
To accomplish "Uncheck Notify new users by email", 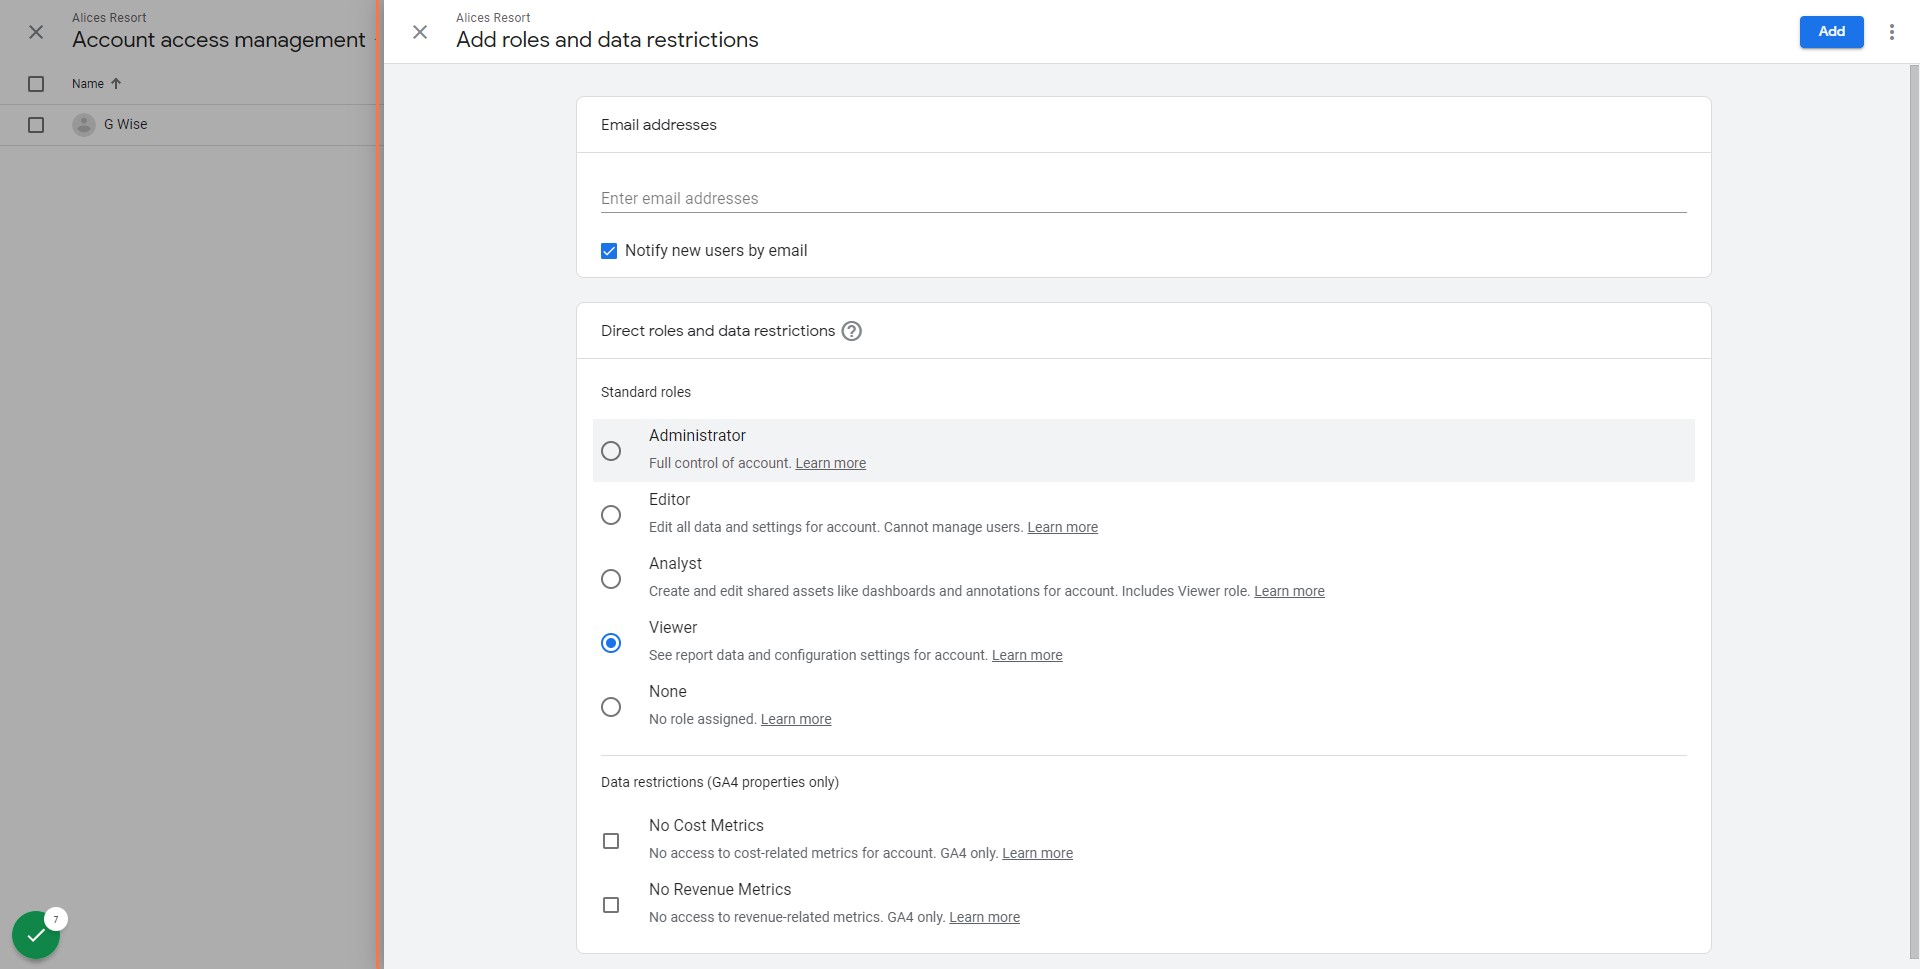I will tap(609, 251).
